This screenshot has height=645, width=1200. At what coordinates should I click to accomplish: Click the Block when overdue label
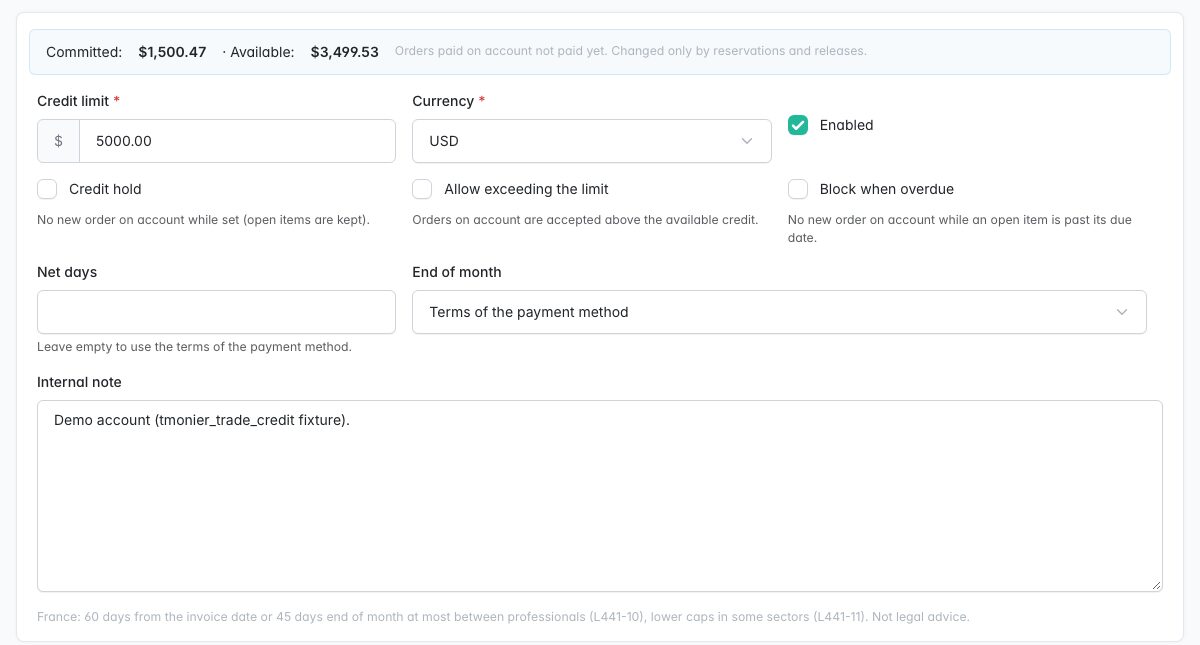(887, 189)
